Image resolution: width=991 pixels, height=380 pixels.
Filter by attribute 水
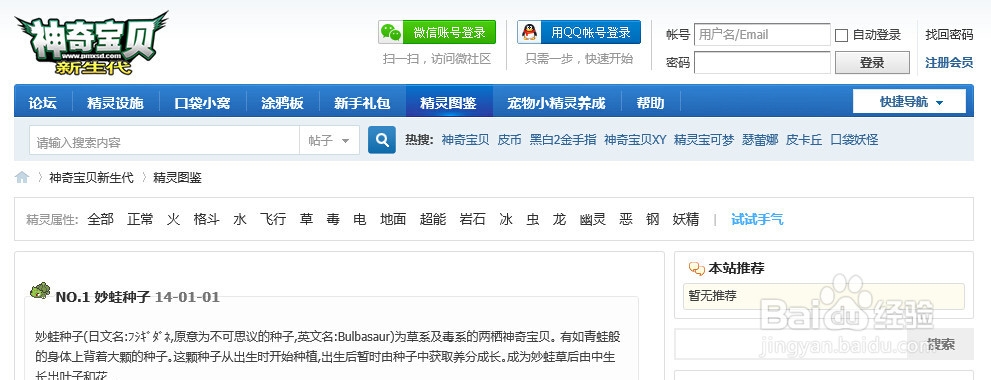[x=240, y=219]
